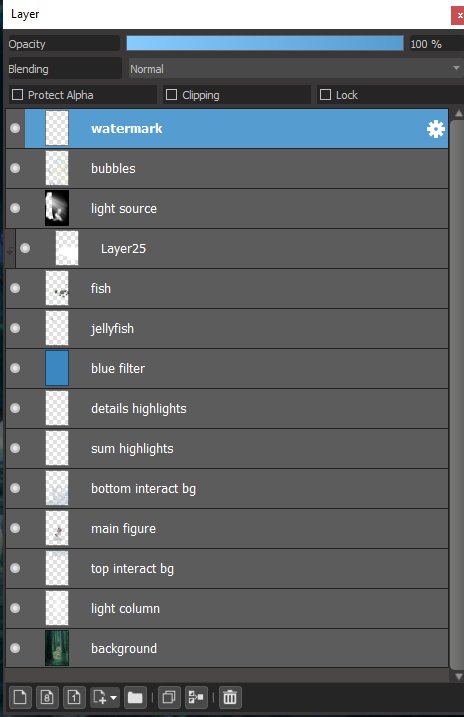Click the background layer thumbnail
The width and height of the screenshot is (464, 717).
57,648
